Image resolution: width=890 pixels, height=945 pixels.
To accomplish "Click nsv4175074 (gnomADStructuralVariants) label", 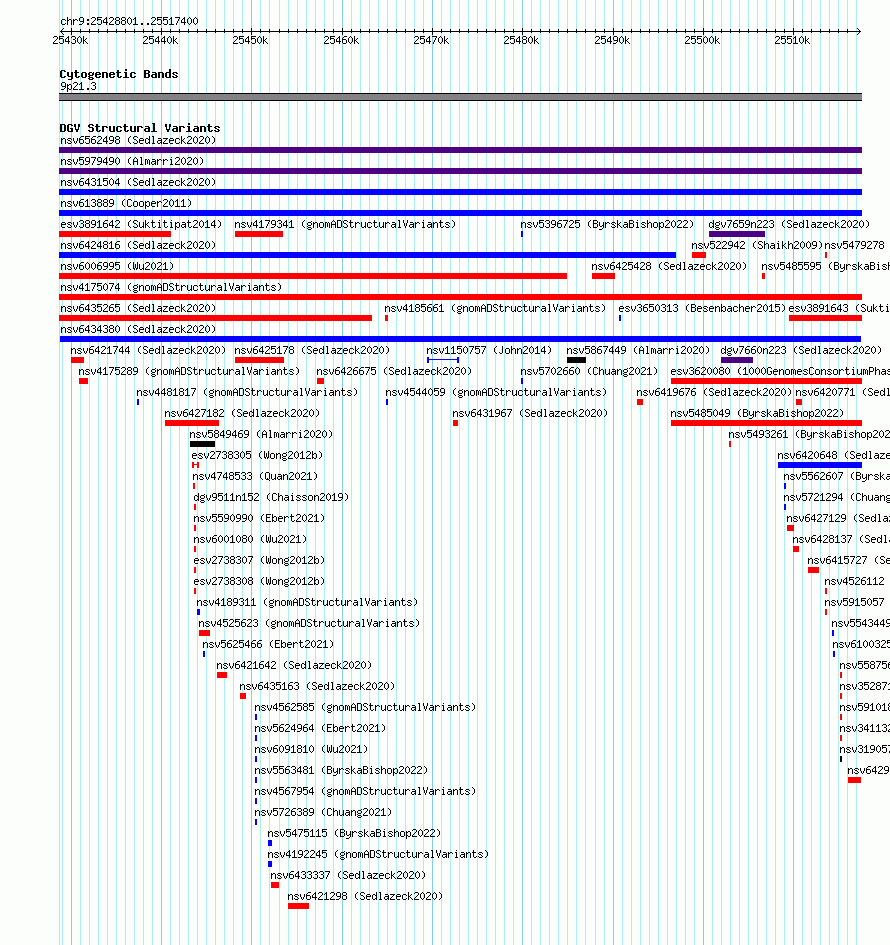I will (x=171, y=287).
